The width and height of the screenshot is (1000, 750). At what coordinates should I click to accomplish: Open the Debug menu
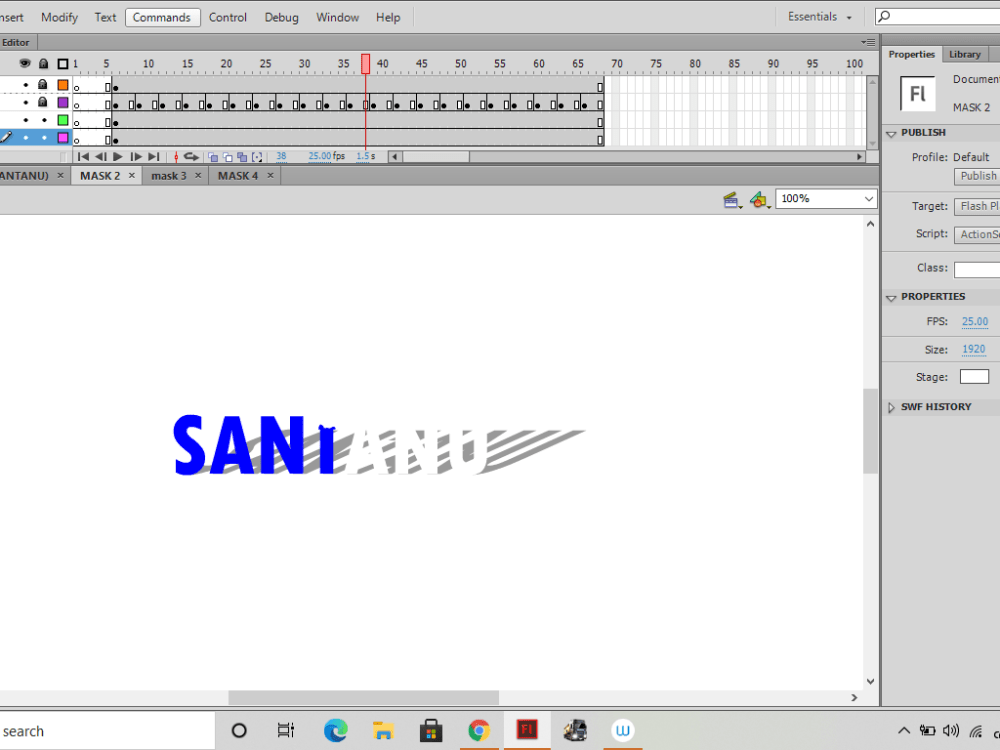[281, 17]
